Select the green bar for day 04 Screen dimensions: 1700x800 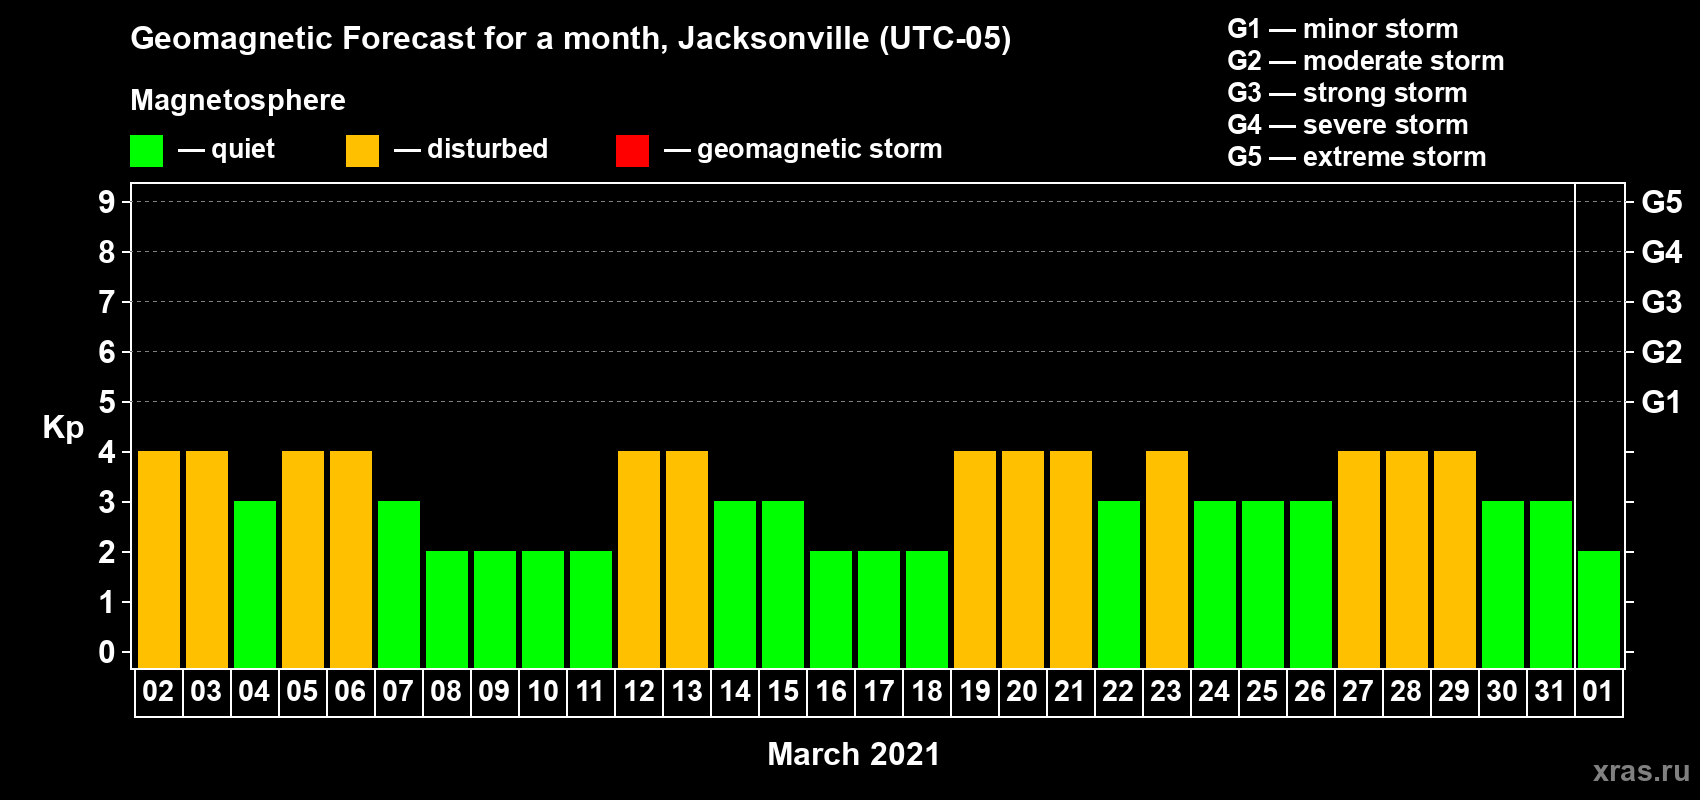255,585
